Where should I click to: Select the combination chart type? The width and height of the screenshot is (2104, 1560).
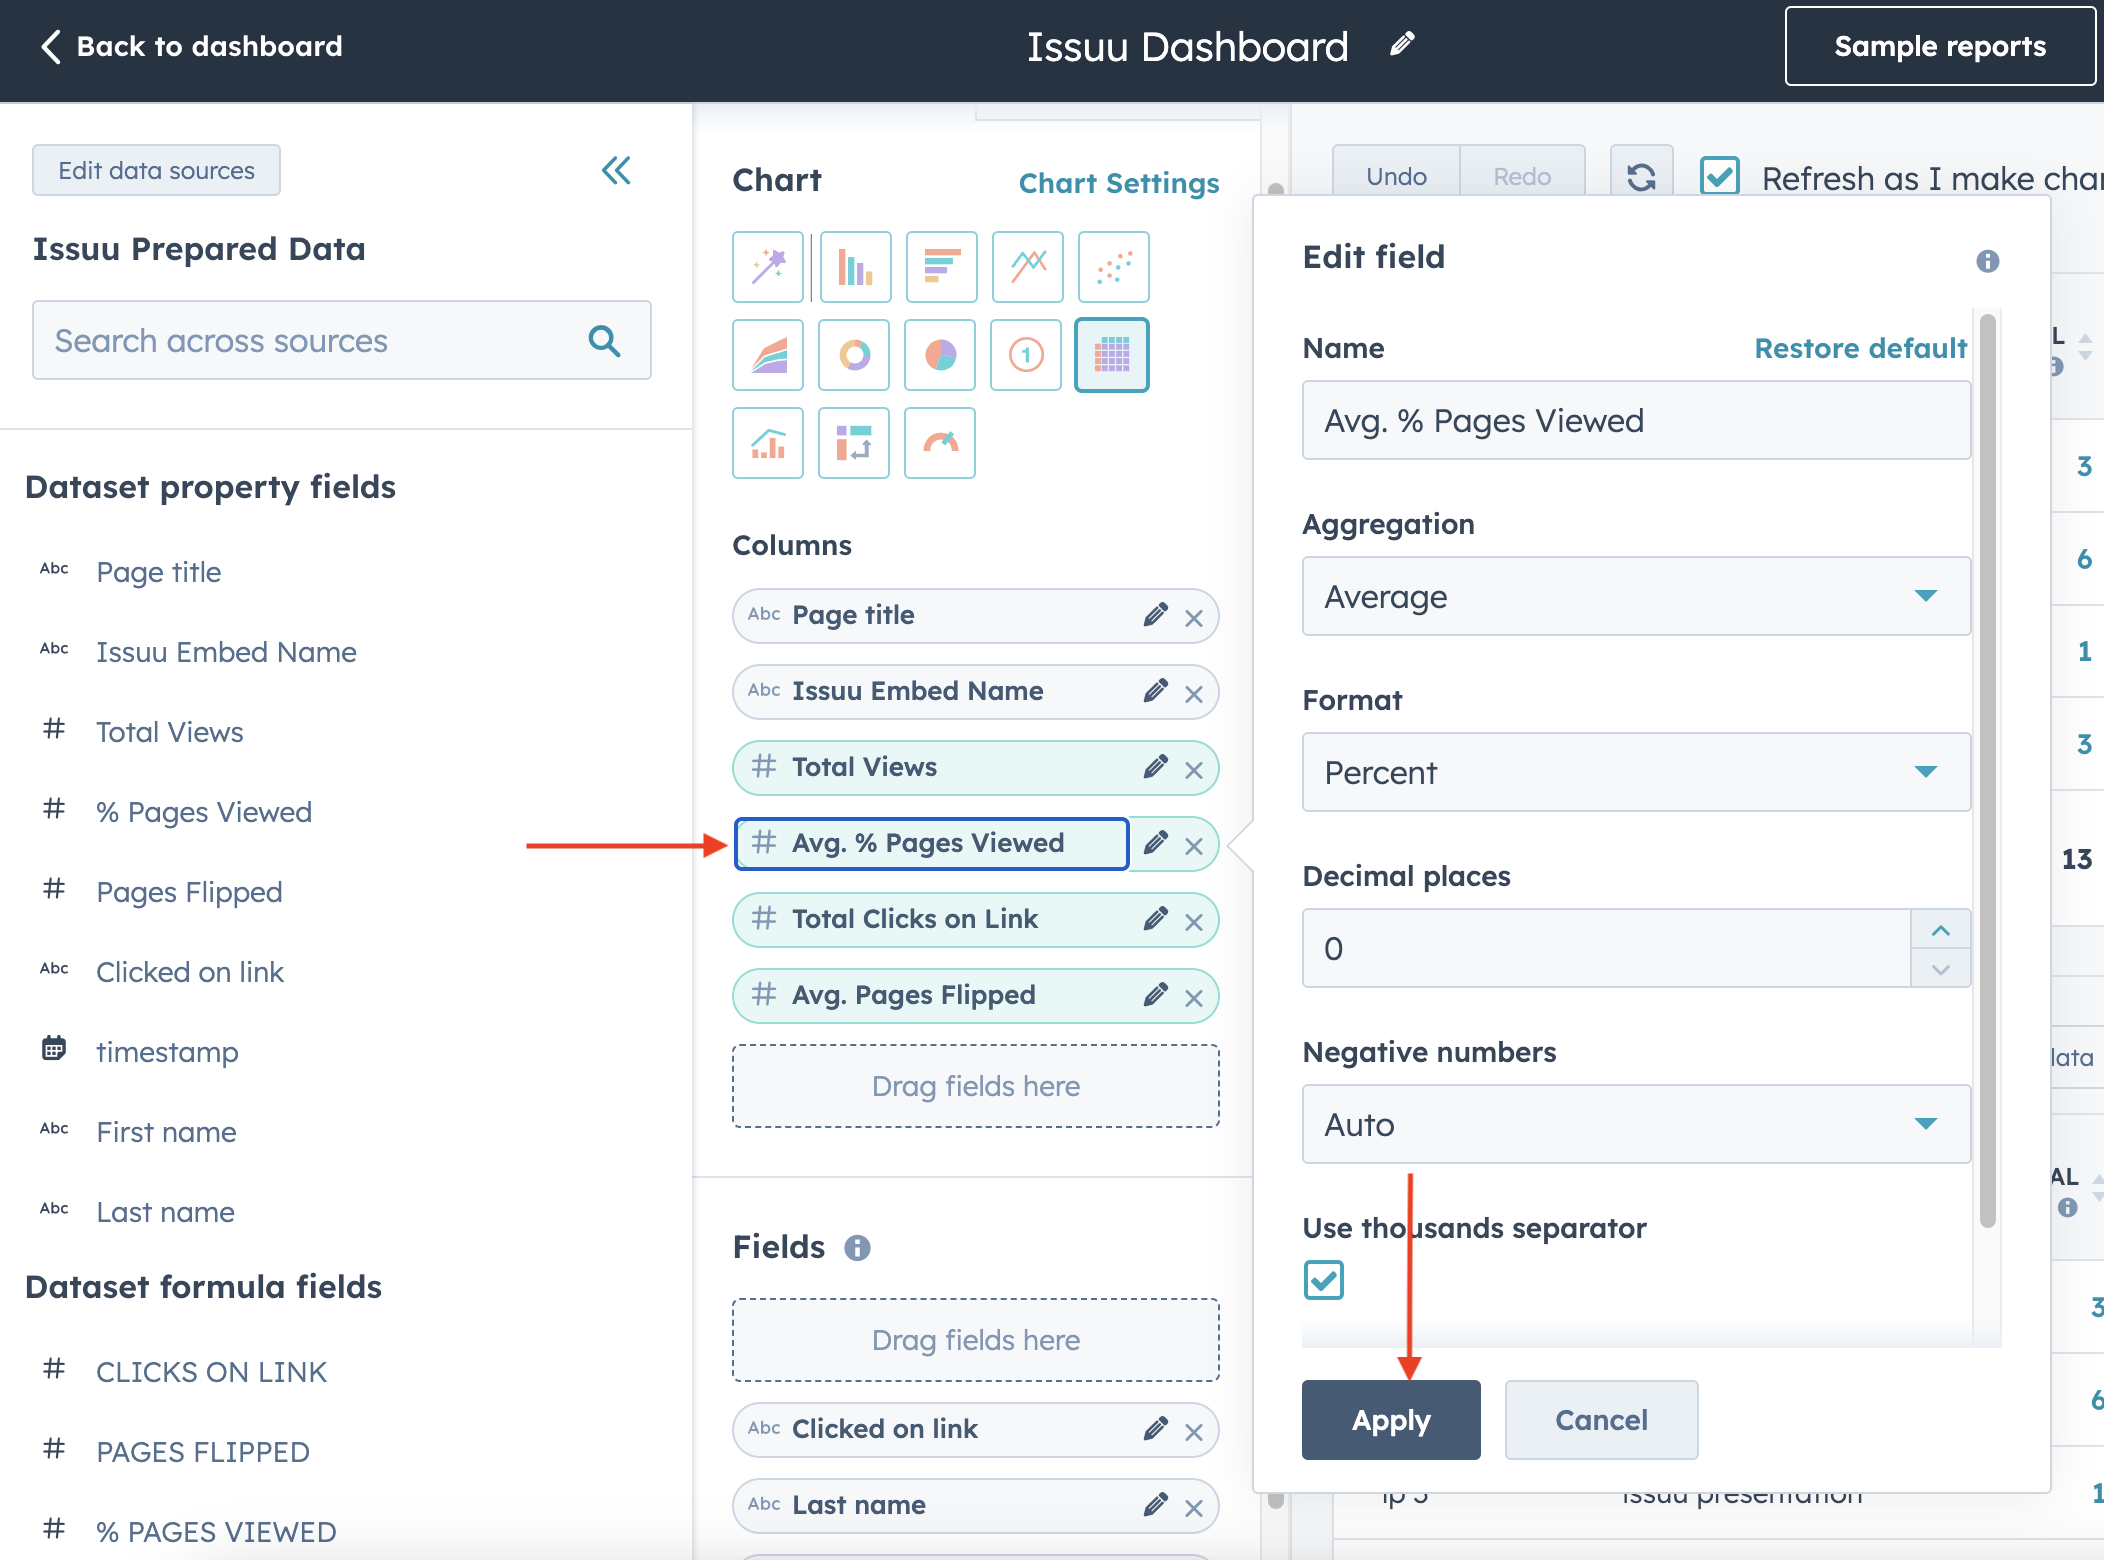pyautogui.click(x=768, y=443)
